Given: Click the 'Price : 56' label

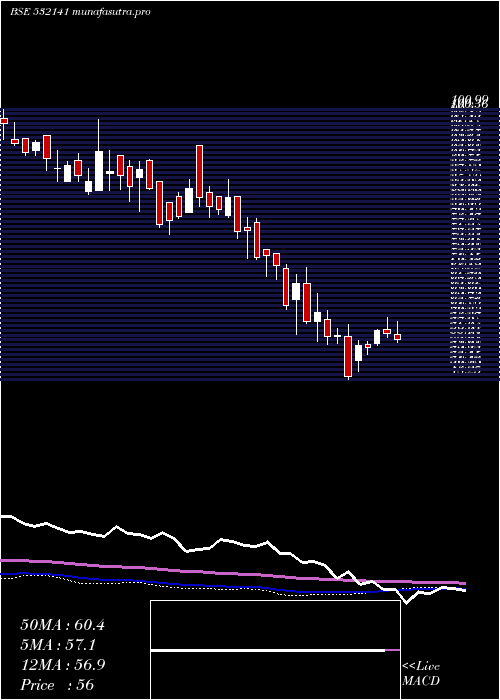Looking at the screenshot, I should click(57, 685).
